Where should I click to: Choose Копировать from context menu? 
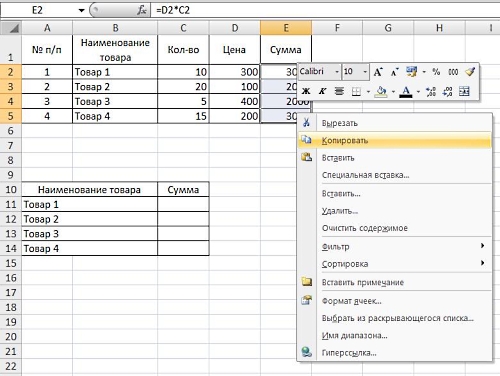[x=395, y=140]
